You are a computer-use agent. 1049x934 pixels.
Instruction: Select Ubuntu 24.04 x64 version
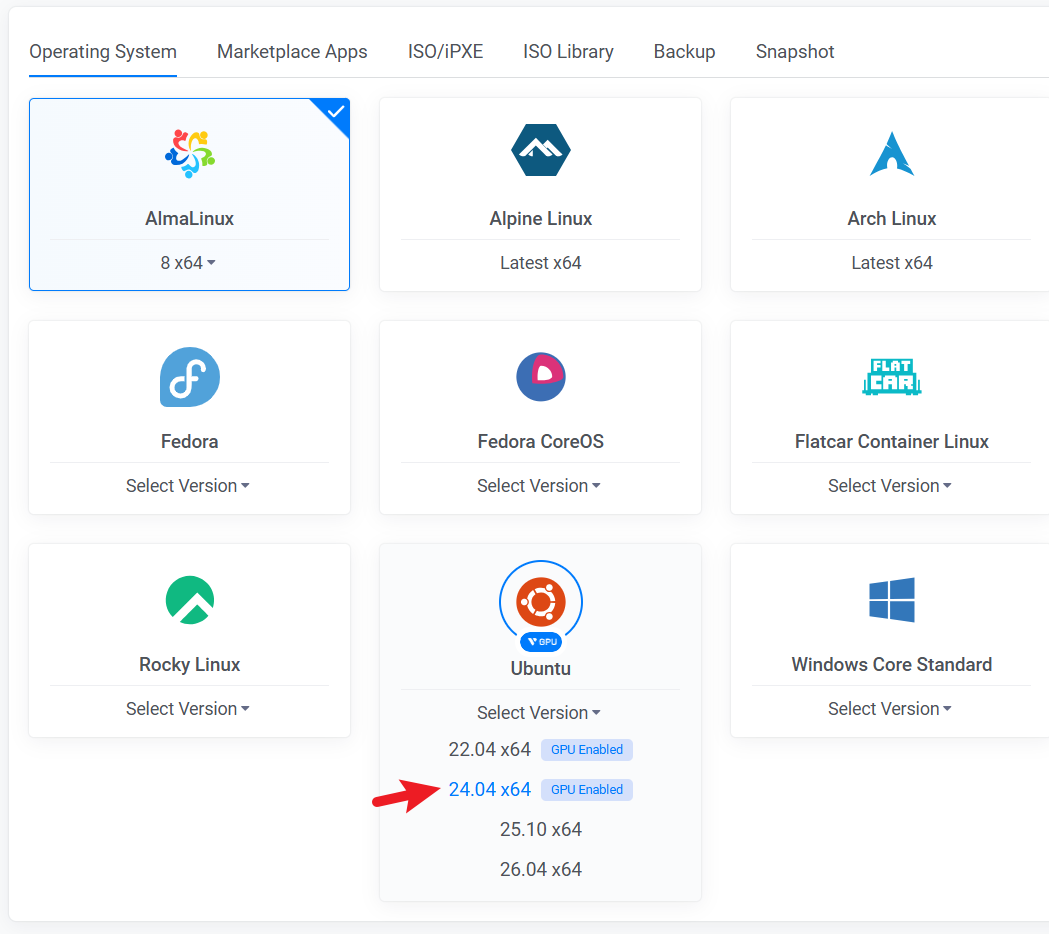point(490,789)
